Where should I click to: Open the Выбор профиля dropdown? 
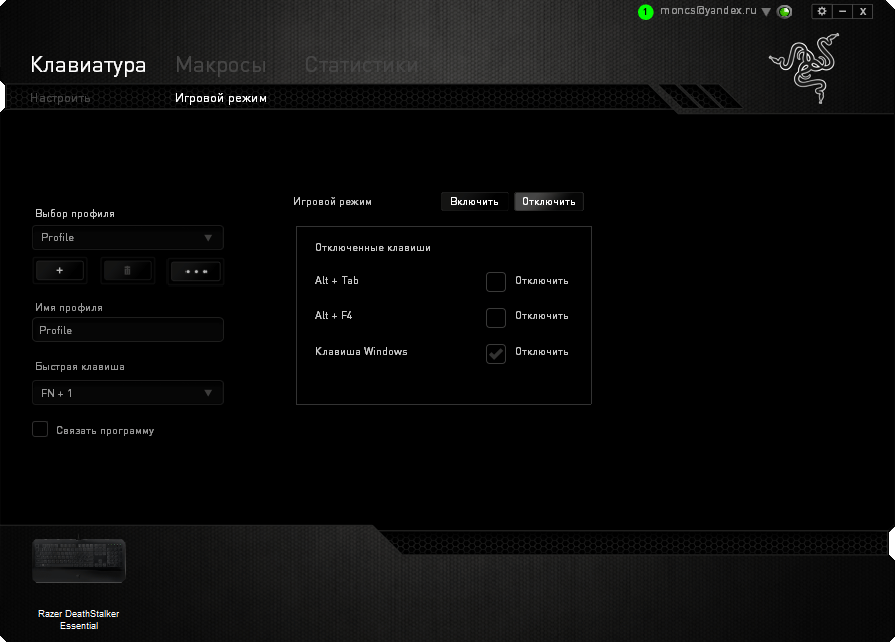coord(127,237)
